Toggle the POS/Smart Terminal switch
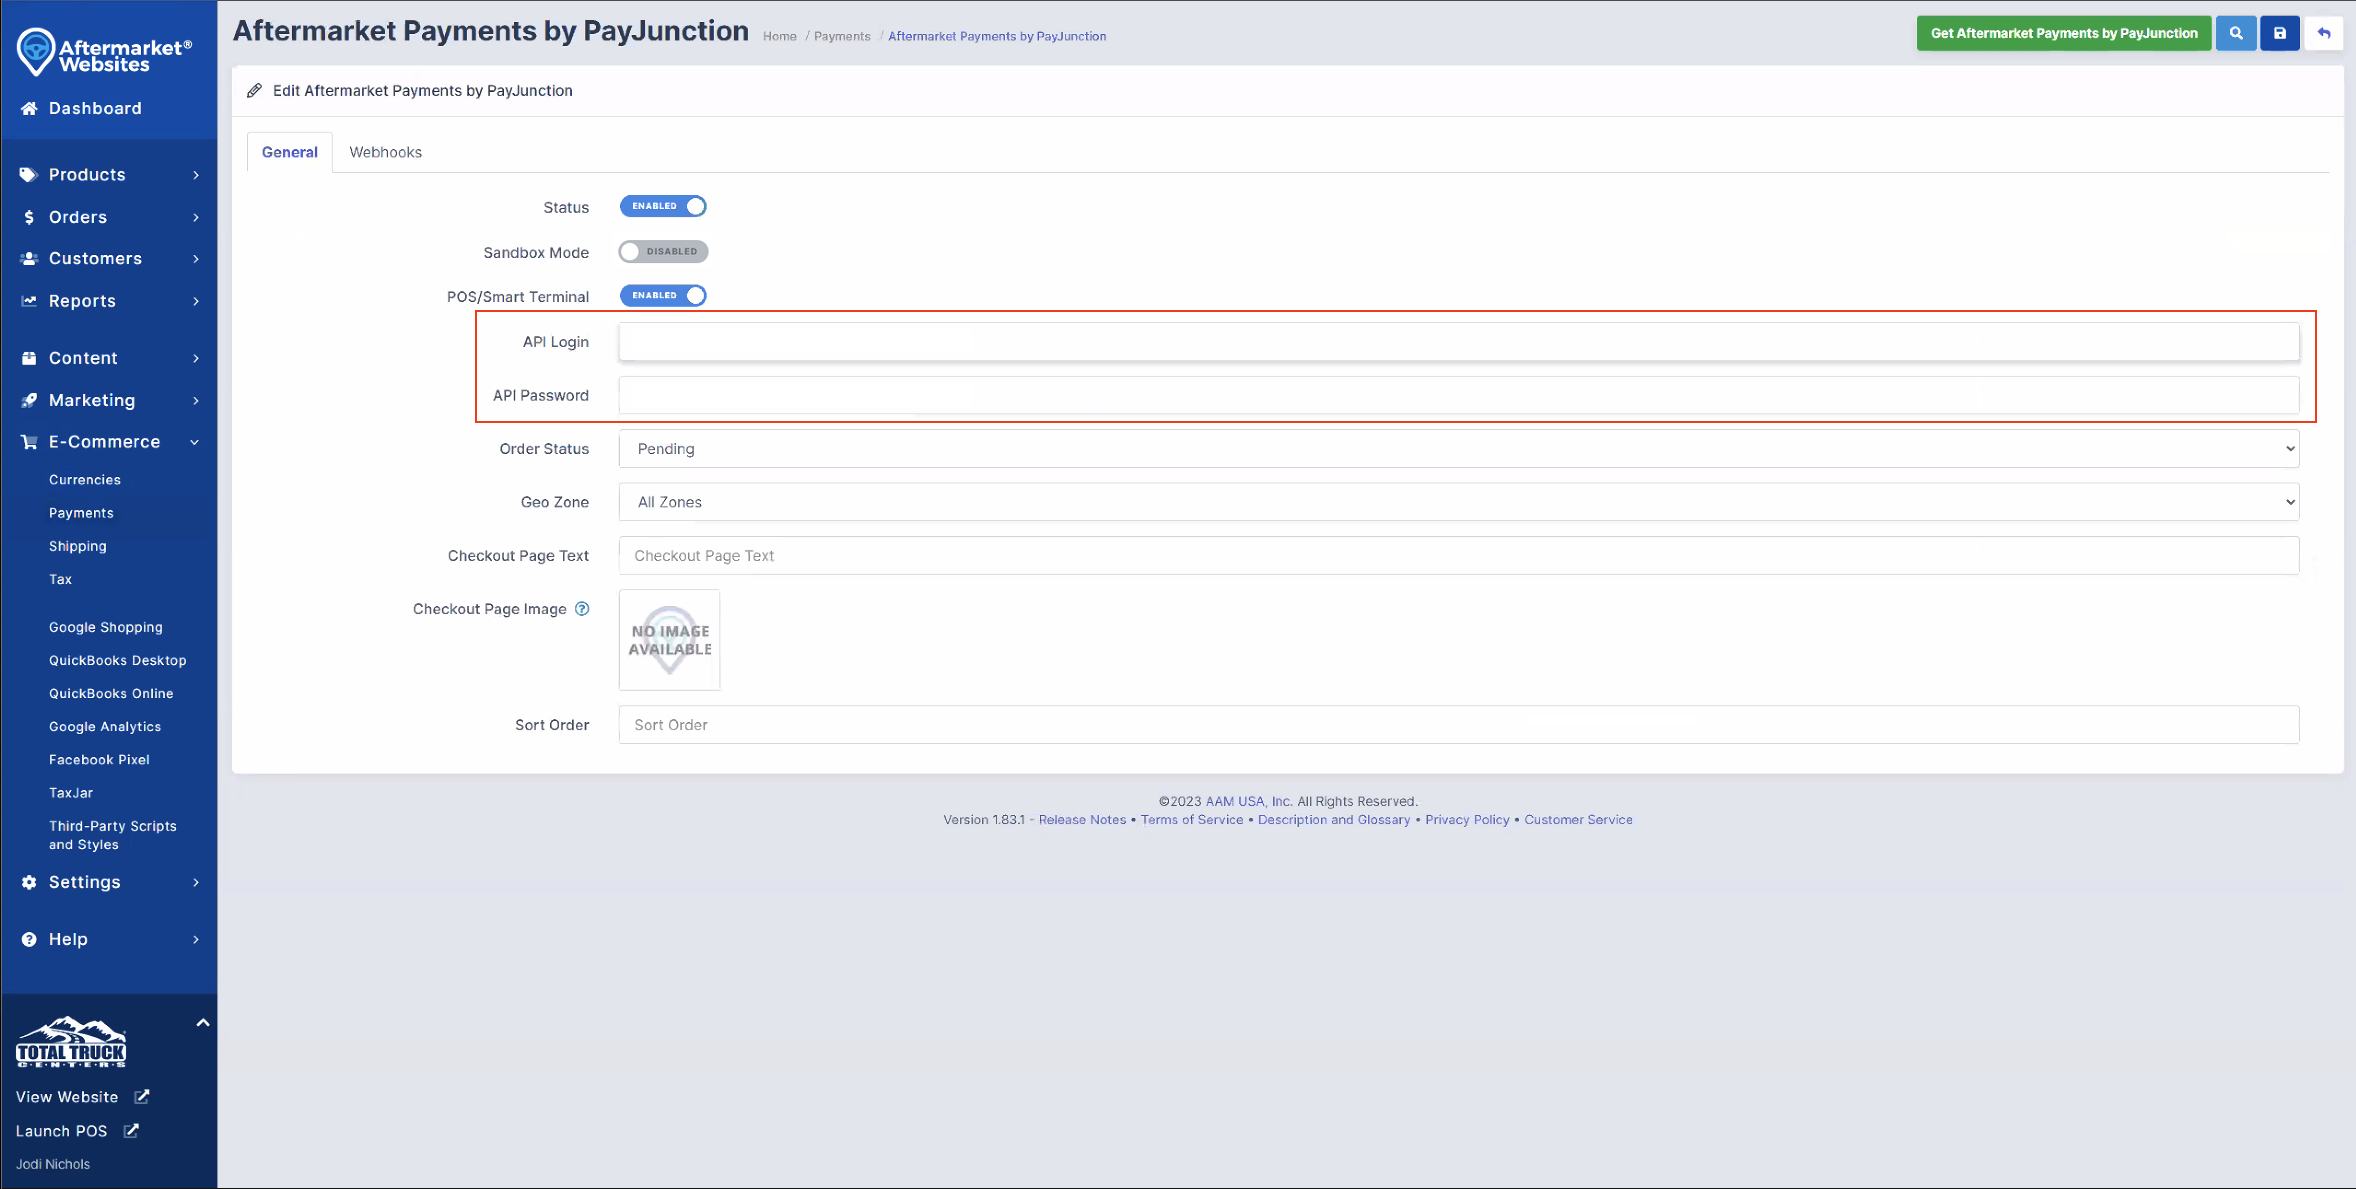The height and width of the screenshot is (1189, 2356). [663, 295]
